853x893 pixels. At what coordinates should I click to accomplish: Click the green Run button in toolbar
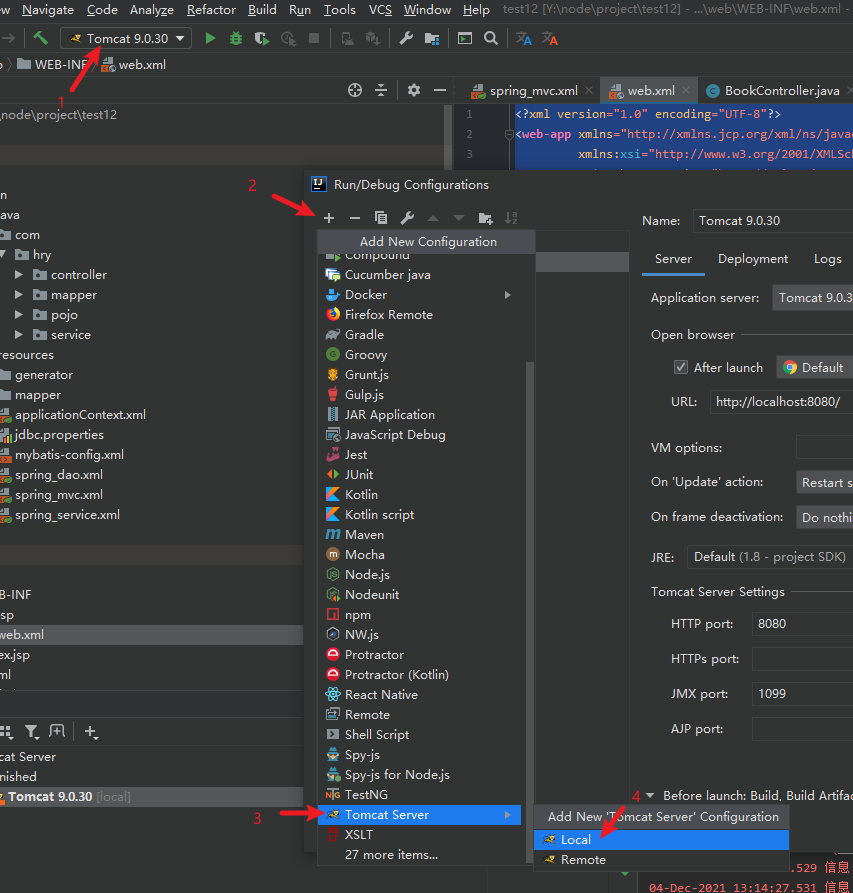click(210, 39)
